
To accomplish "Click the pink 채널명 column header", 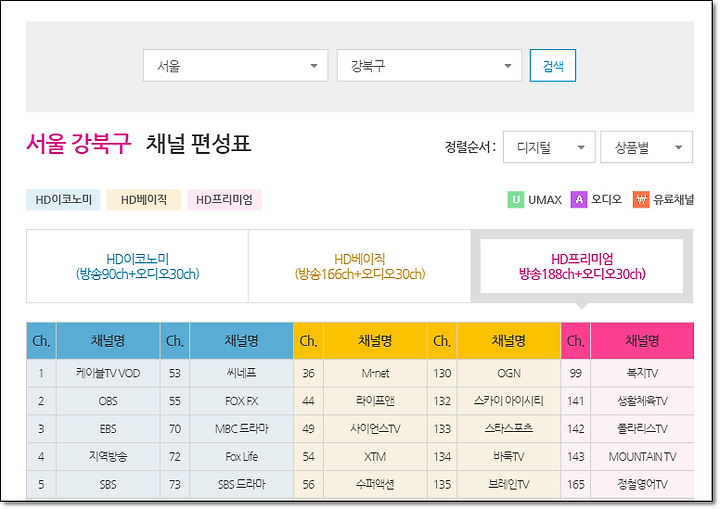I will coord(642,341).
